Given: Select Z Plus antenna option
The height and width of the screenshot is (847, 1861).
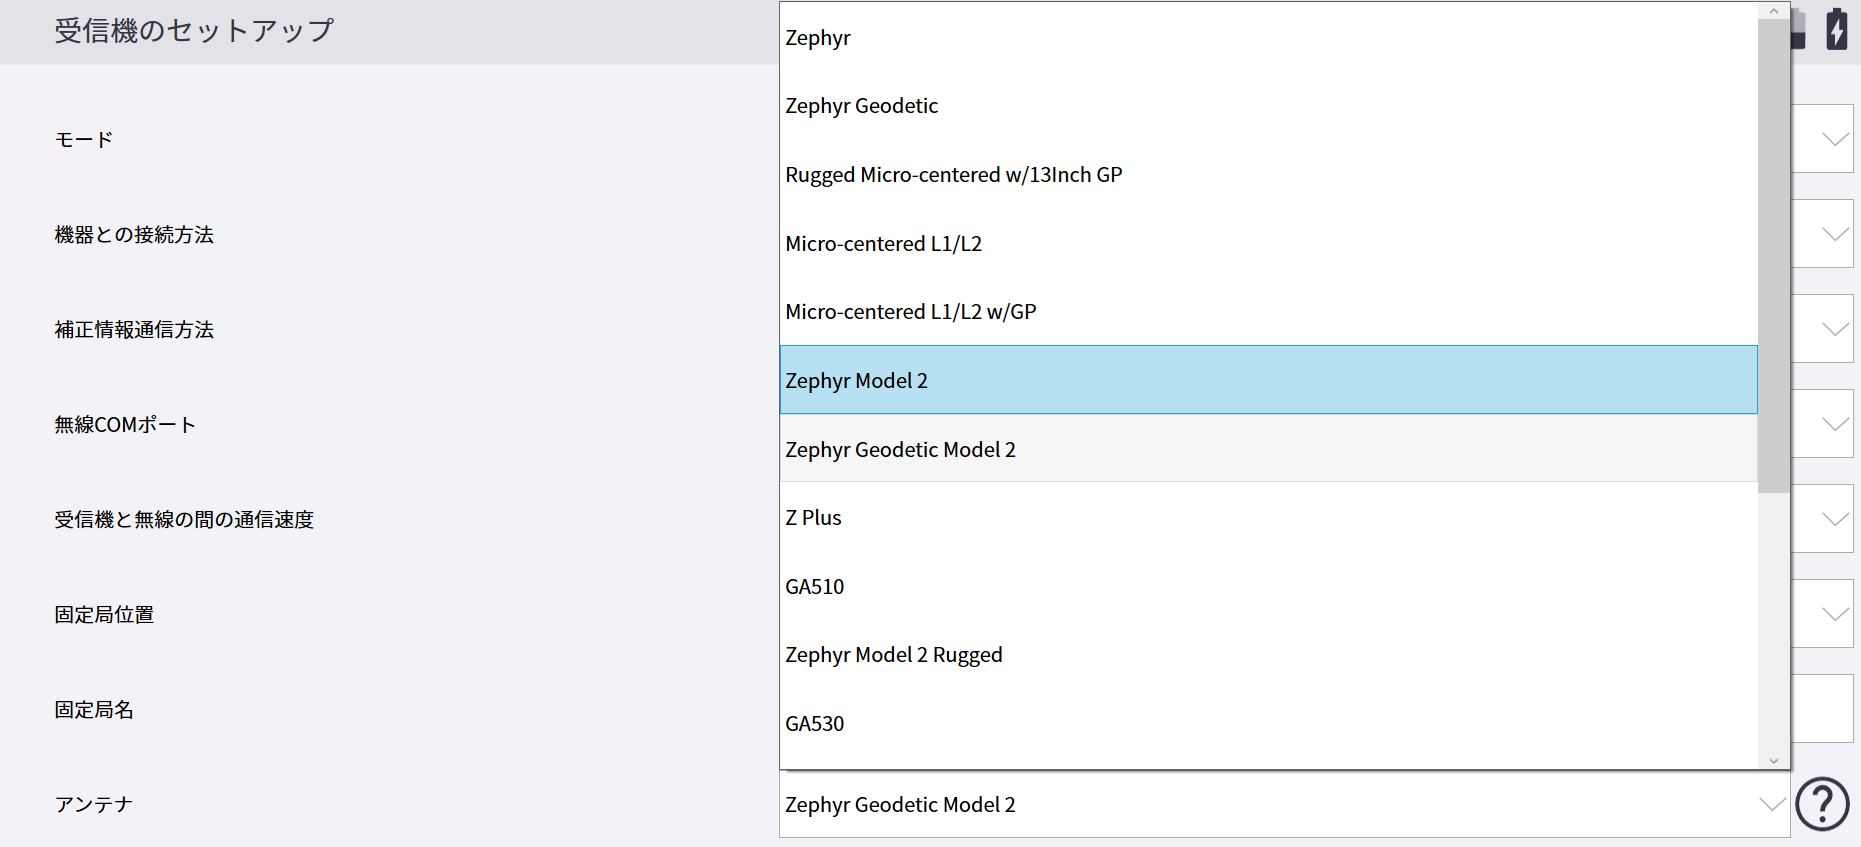Looking at the screenshot, I should [x=813, y=518].
